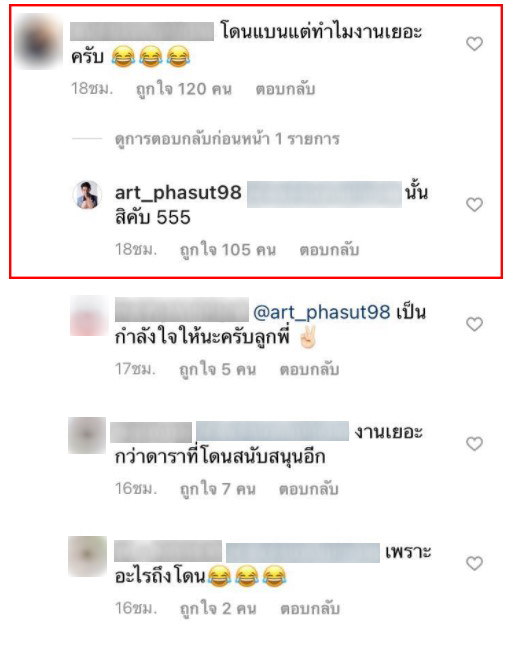The image size is (511, 648).
Task: Like art_phasut98's reply with 555
Action: click(474, 204)
